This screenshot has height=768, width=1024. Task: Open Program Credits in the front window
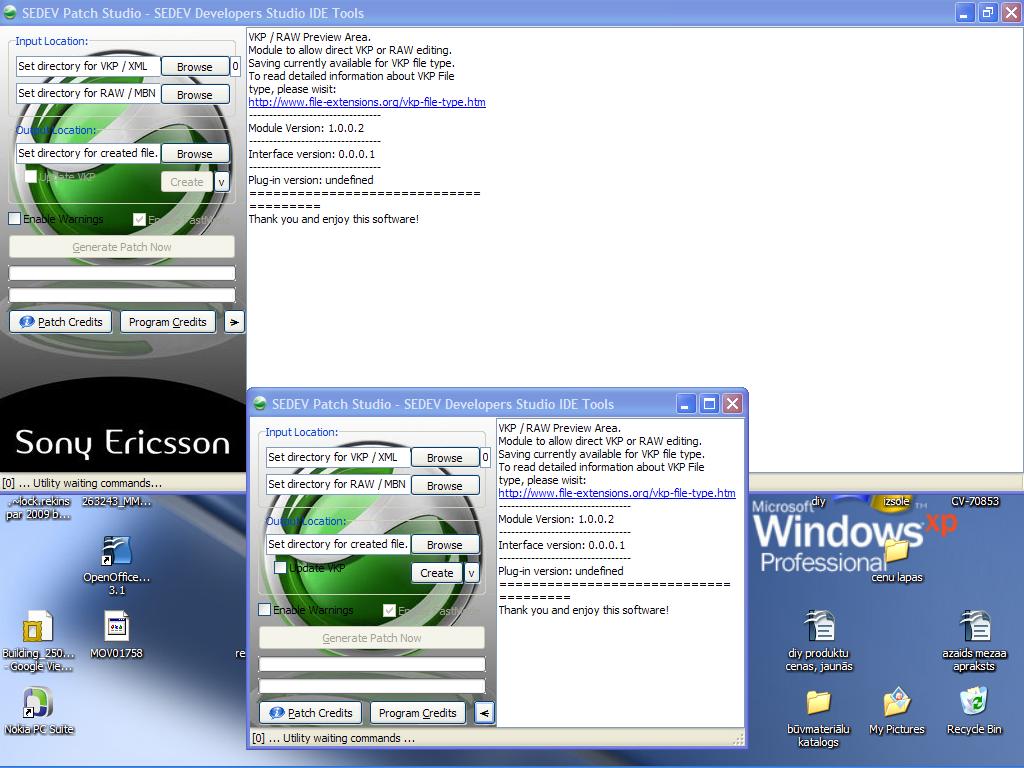(418, 713)
